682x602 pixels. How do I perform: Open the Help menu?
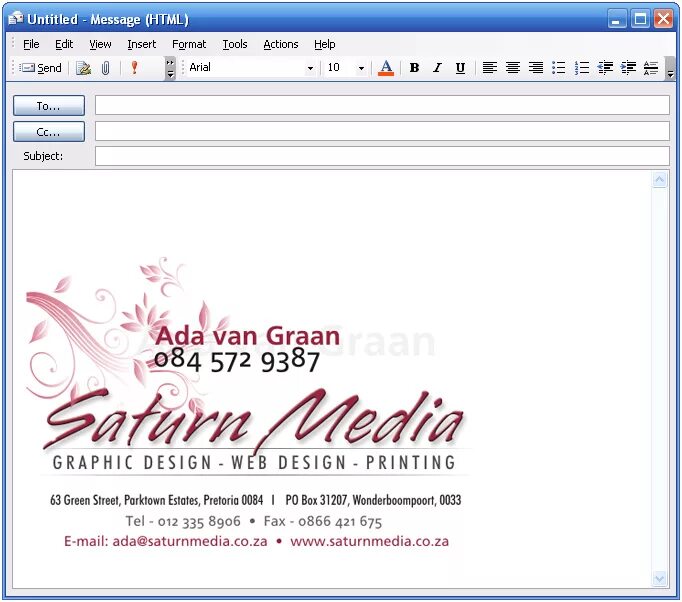(x=324, y=44)
